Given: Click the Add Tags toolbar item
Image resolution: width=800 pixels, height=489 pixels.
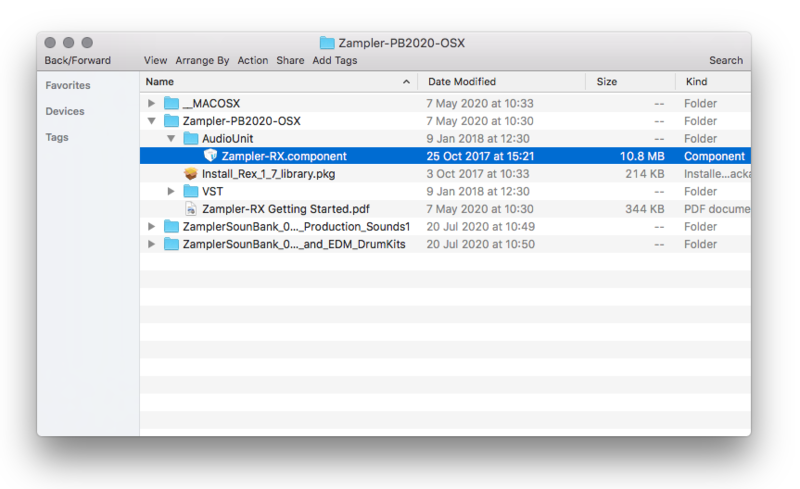Looking at the screenshot, I should click(335, 60).
